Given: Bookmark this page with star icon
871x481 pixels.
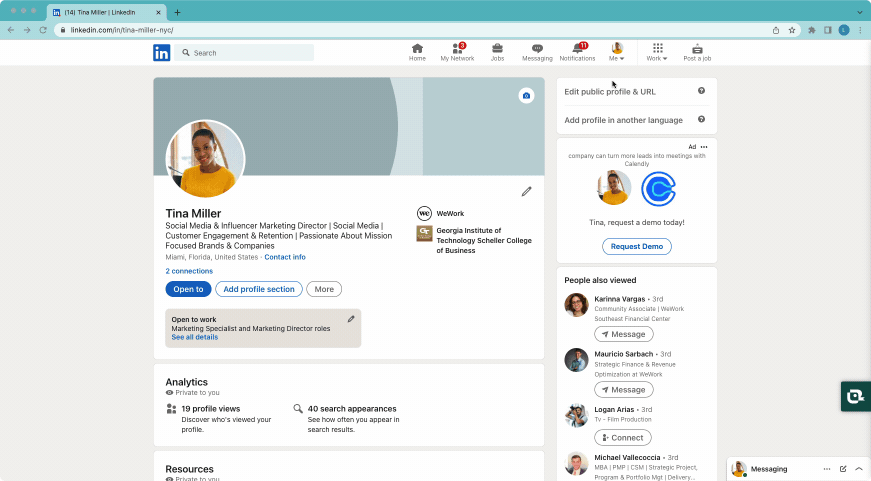Looking at the screenshot, I should click(792, 30).
